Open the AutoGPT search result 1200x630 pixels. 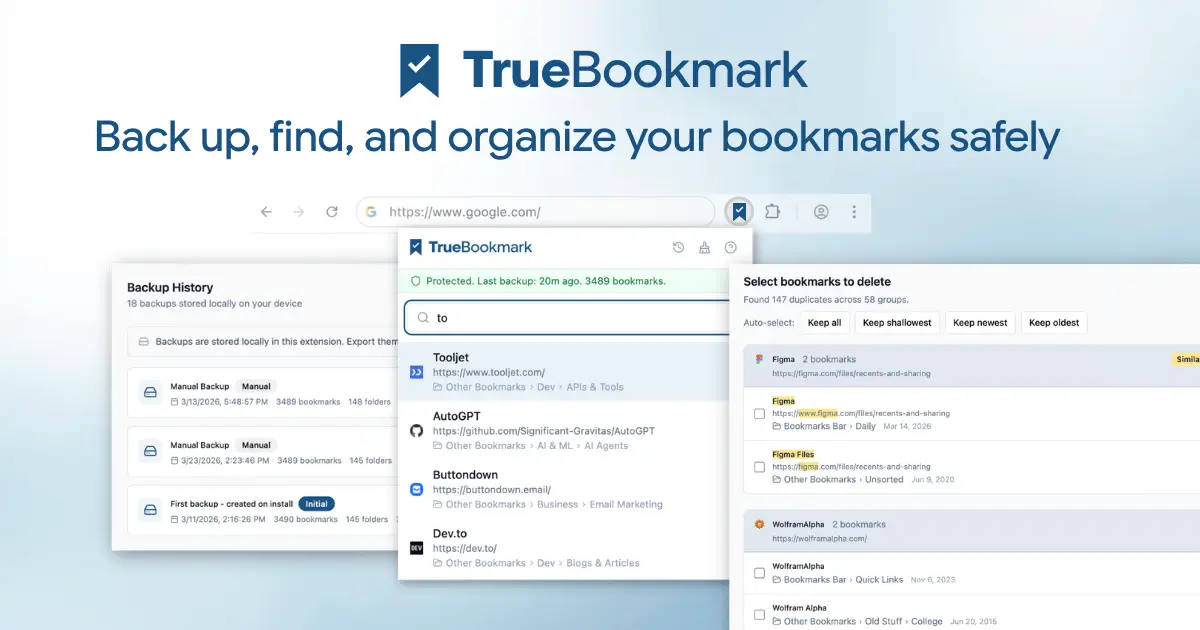[565, 430]
